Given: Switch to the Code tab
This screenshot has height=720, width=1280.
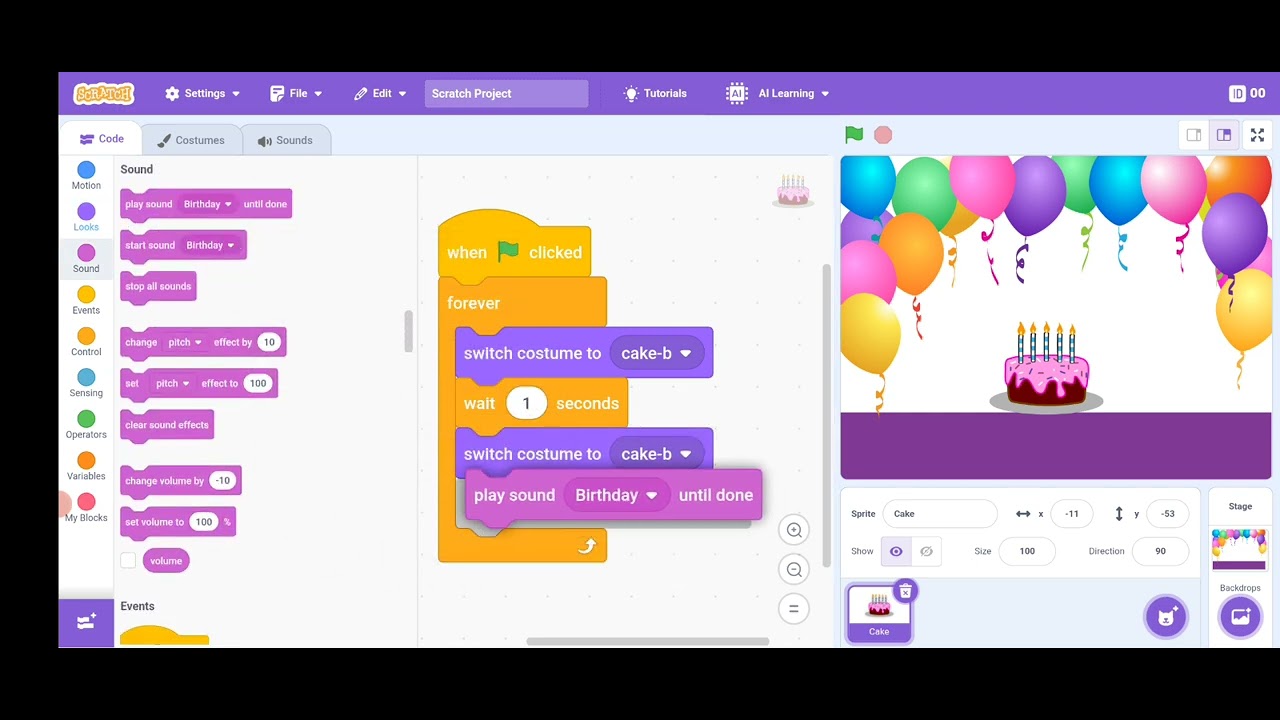Looking at the screenshot, I should pos(101,139).
